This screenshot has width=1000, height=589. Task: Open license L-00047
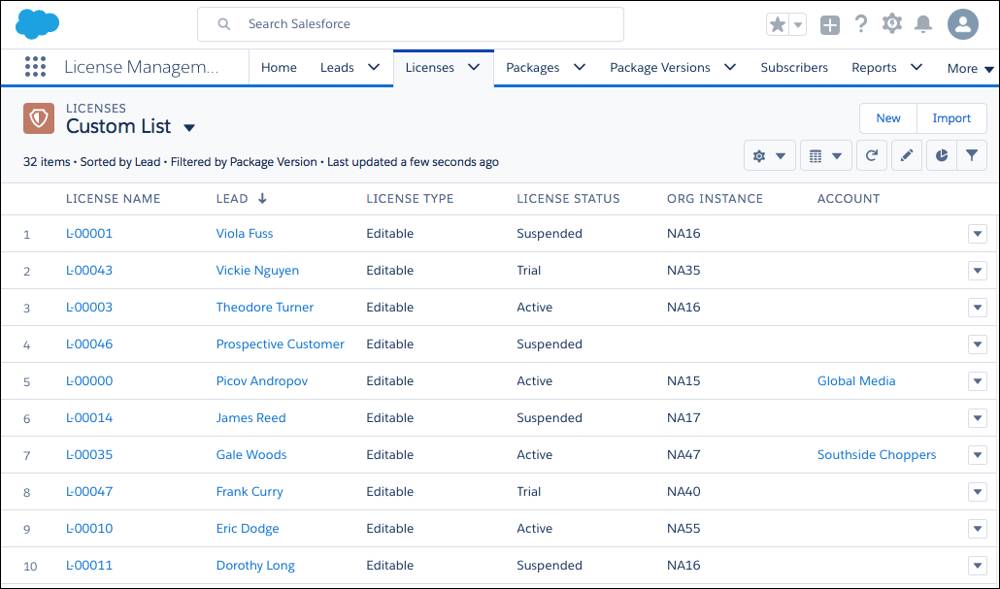89,491
